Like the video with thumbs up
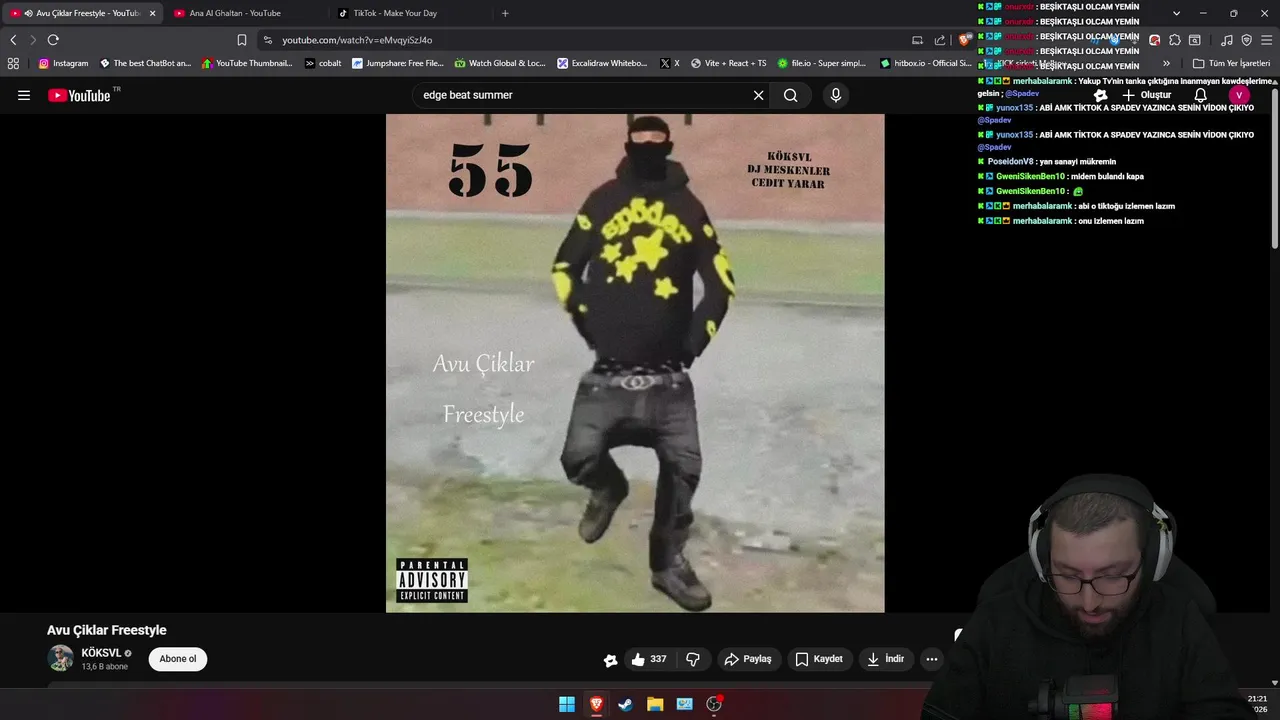 click(x=648, y=659)
